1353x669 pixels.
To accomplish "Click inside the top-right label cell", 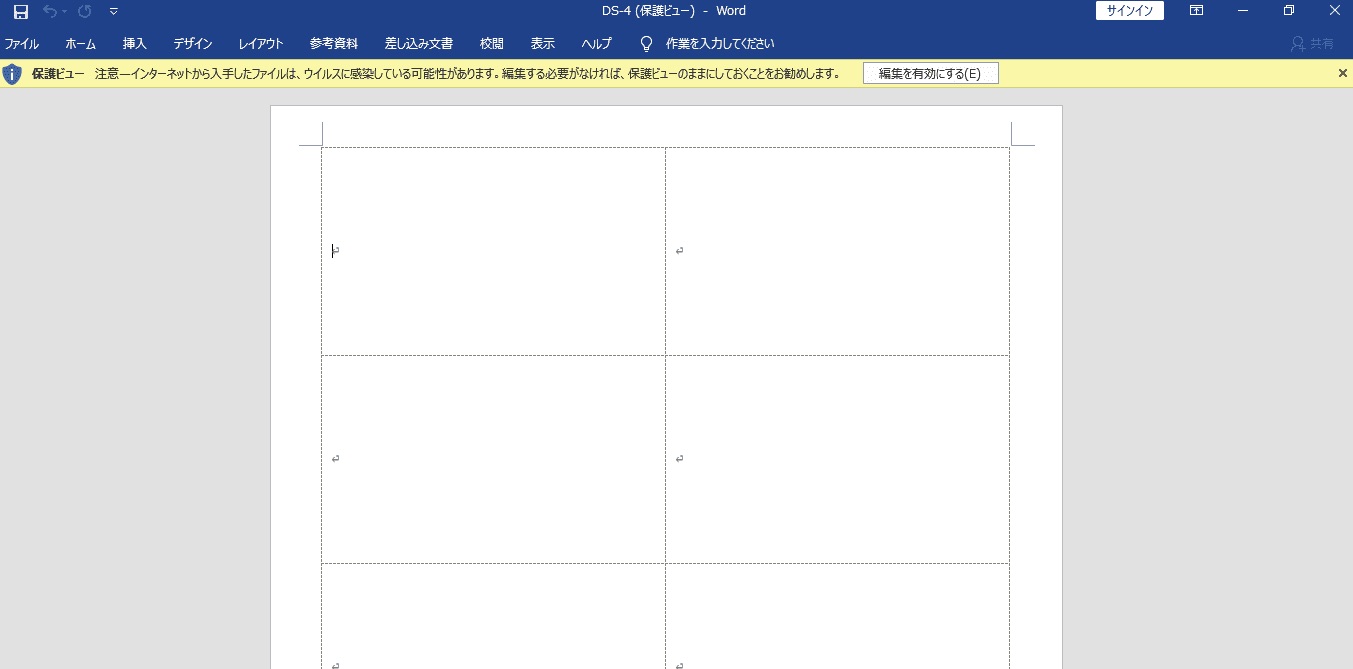I will tap(837, 251).
